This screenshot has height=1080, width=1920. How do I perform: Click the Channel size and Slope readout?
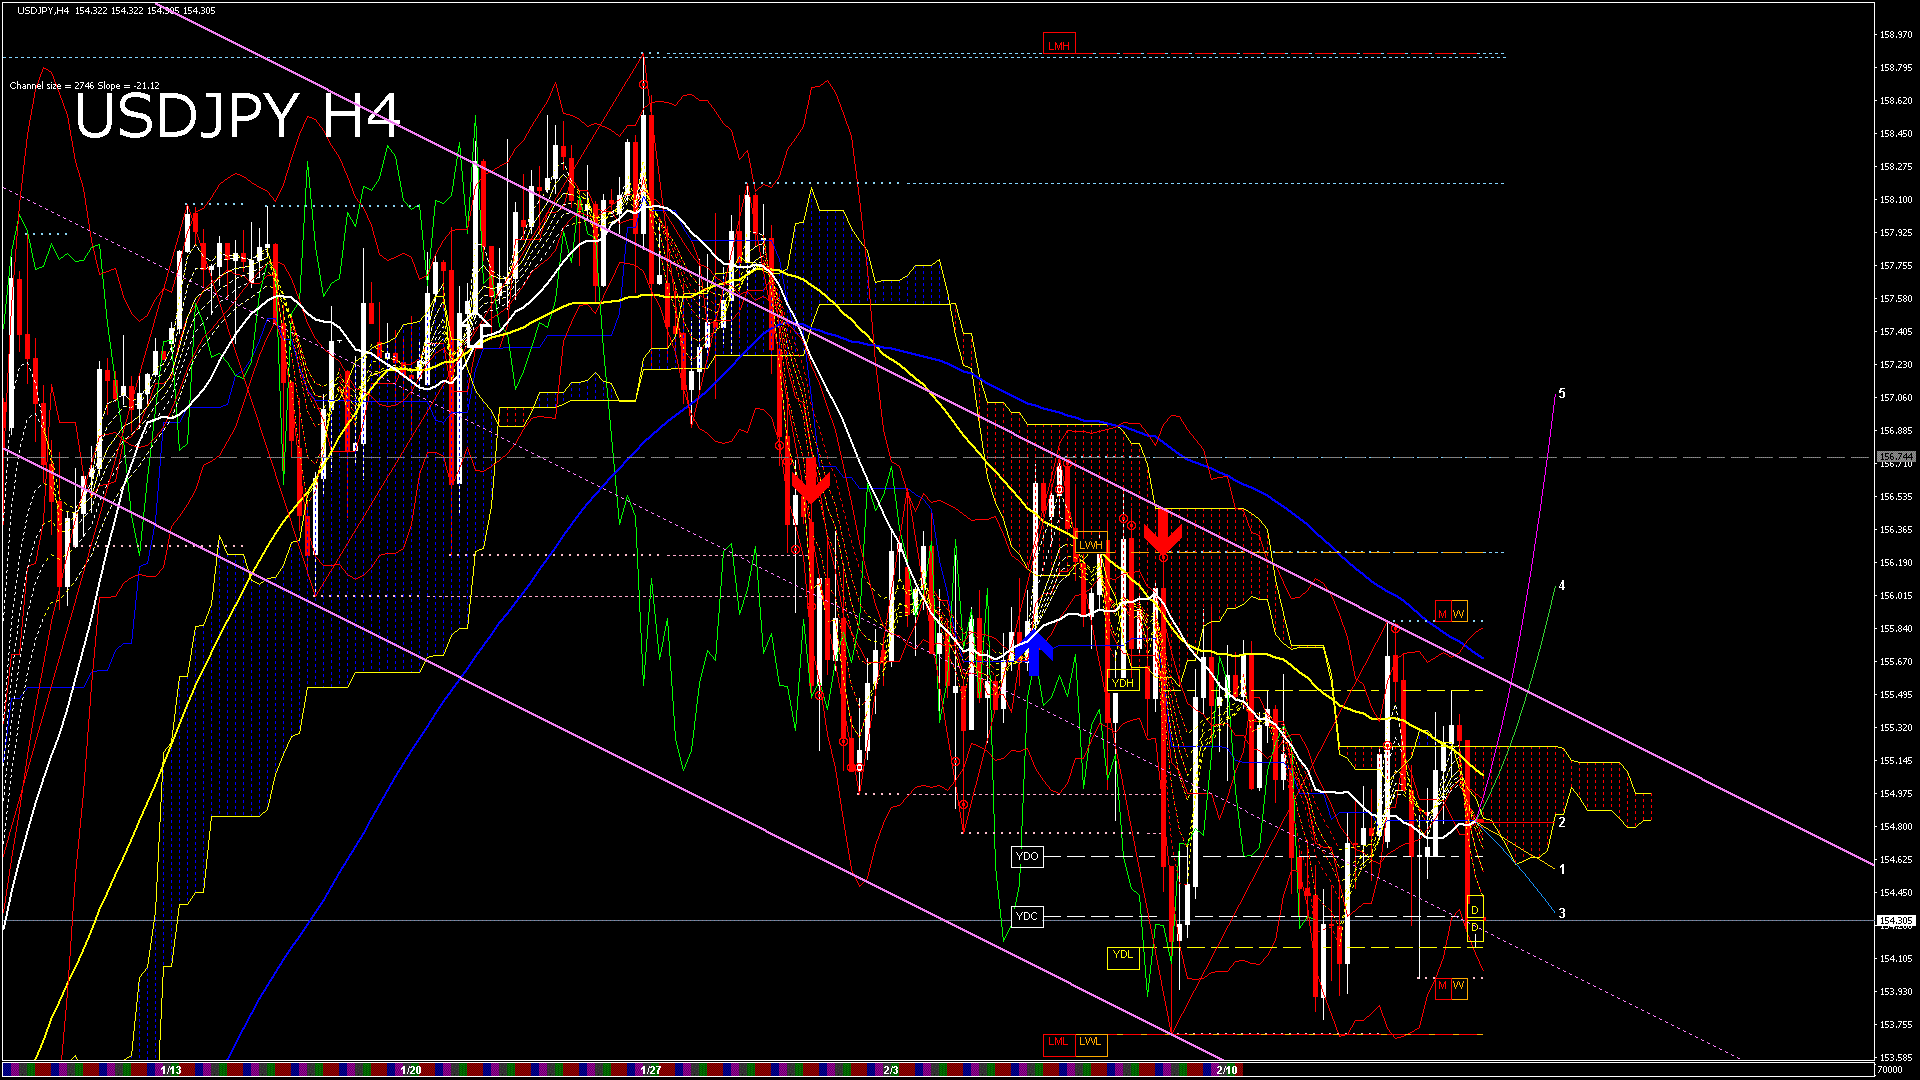(x=85, y=86)
